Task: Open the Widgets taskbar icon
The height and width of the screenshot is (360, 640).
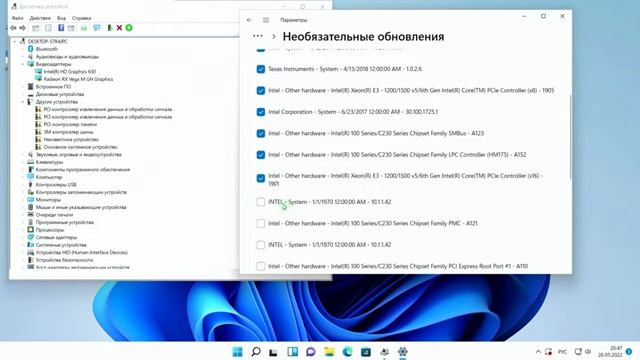Action: (292, 351)
